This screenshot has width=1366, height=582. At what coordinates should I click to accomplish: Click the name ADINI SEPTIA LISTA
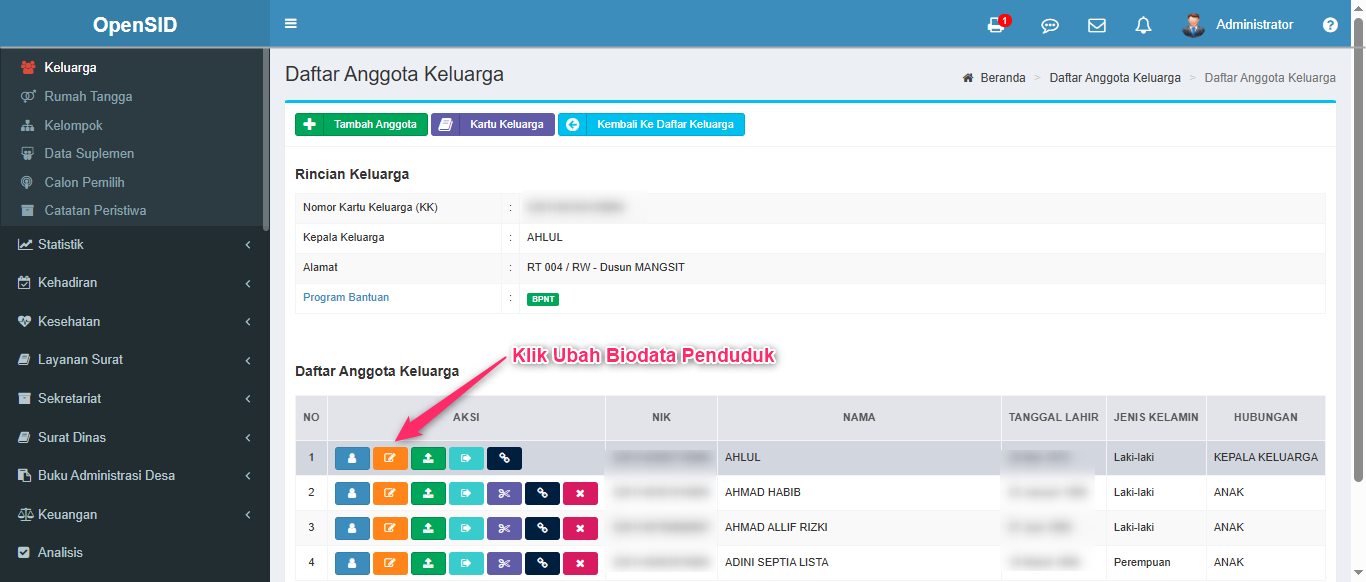click(777, 563)
